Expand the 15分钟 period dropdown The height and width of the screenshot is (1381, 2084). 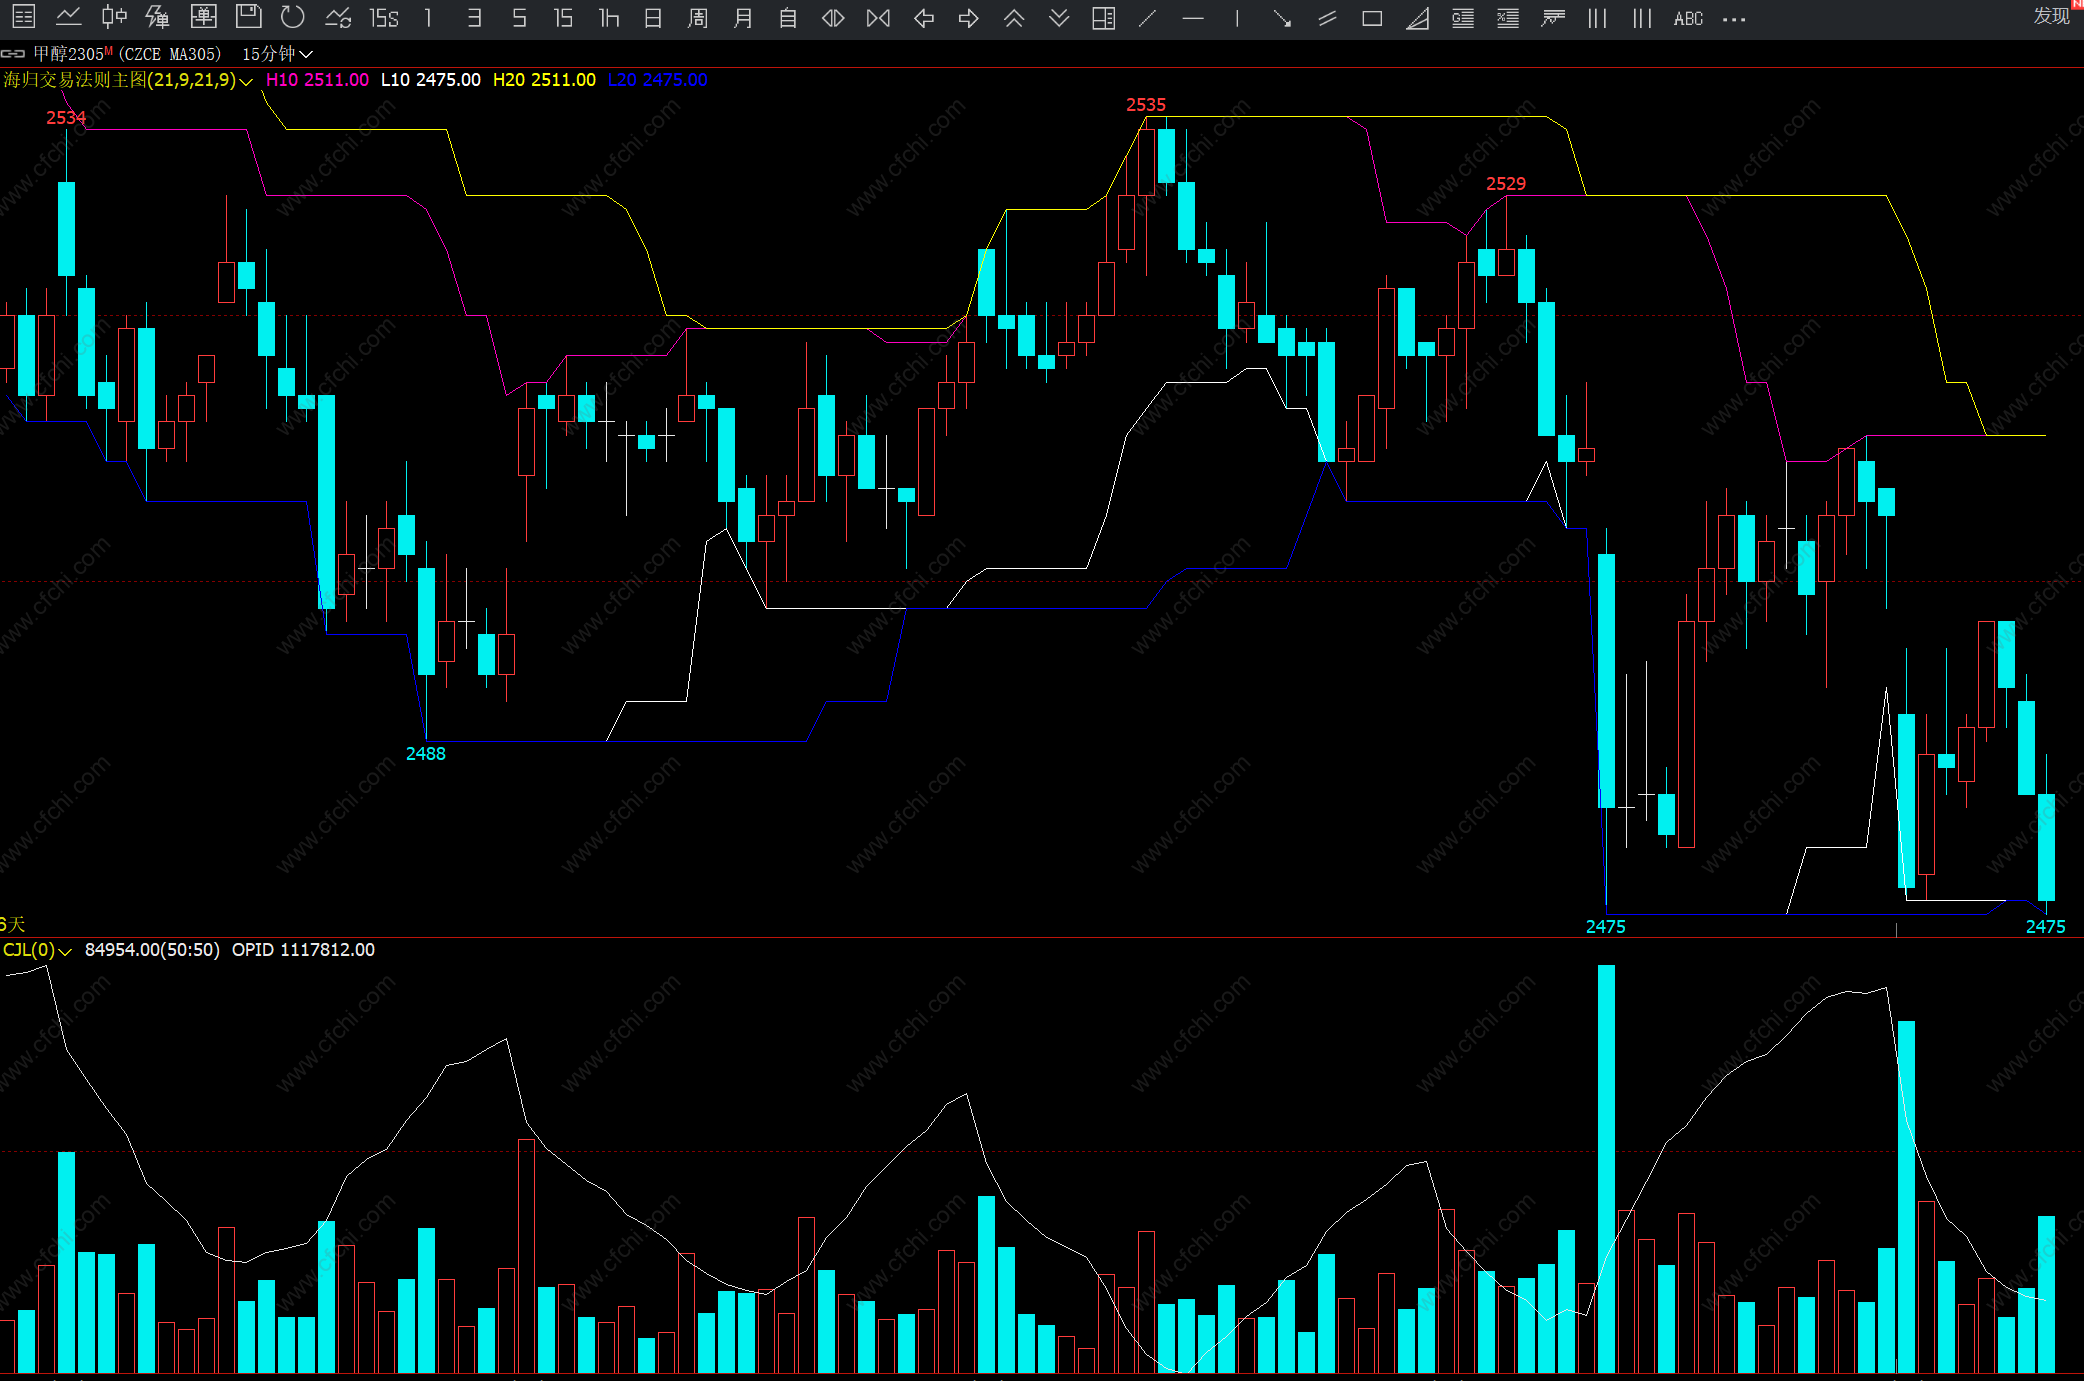[306, 54]
